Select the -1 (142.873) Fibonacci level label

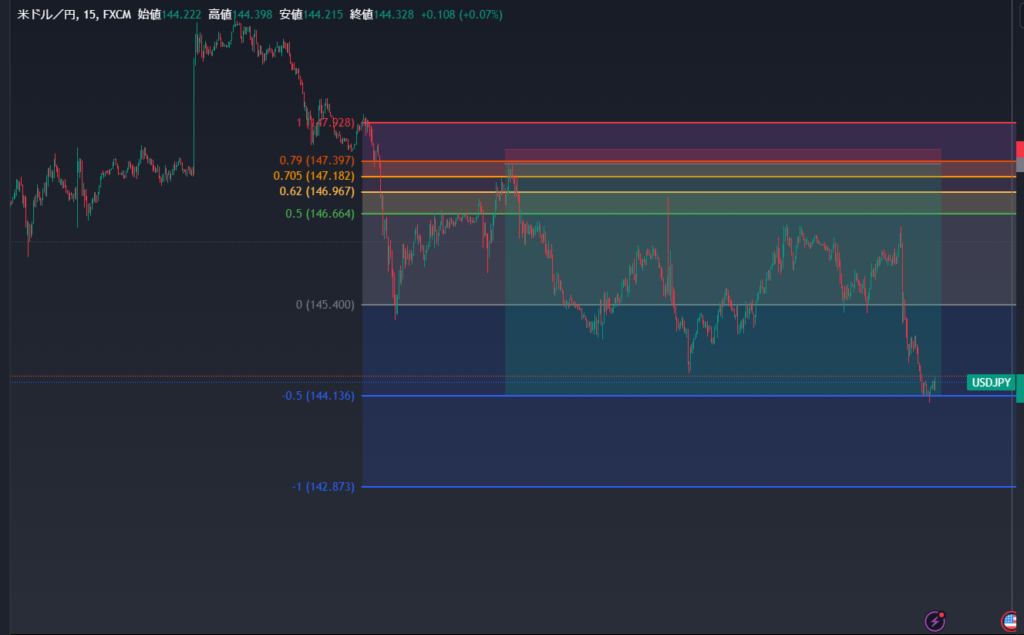click(x=323, y=487)
